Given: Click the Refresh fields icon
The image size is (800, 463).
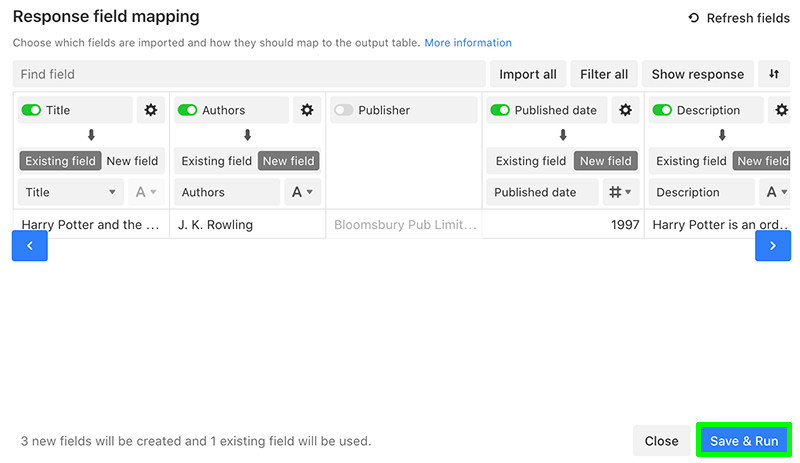Looking at the screenshot, I should (x=693, y=18).
